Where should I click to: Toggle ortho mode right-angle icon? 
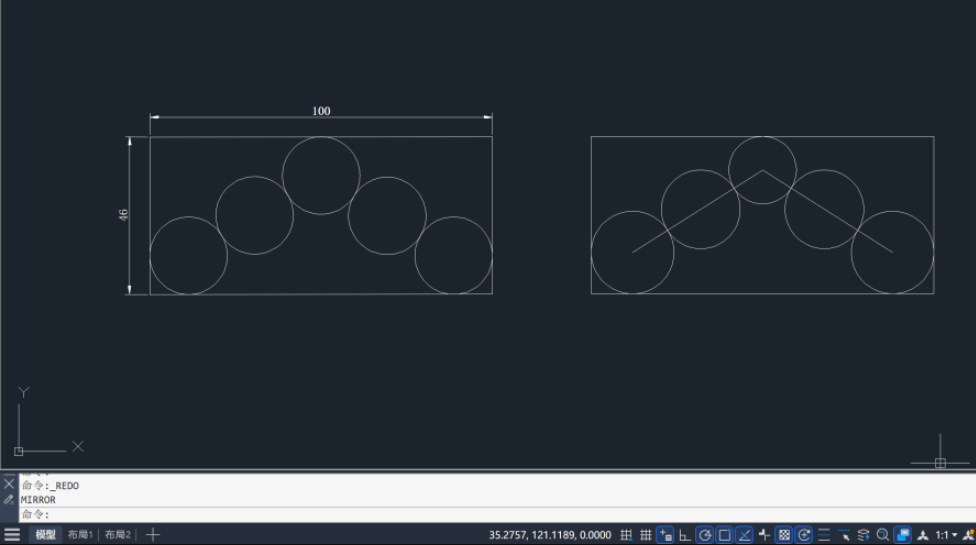click(x=685, y=535)
